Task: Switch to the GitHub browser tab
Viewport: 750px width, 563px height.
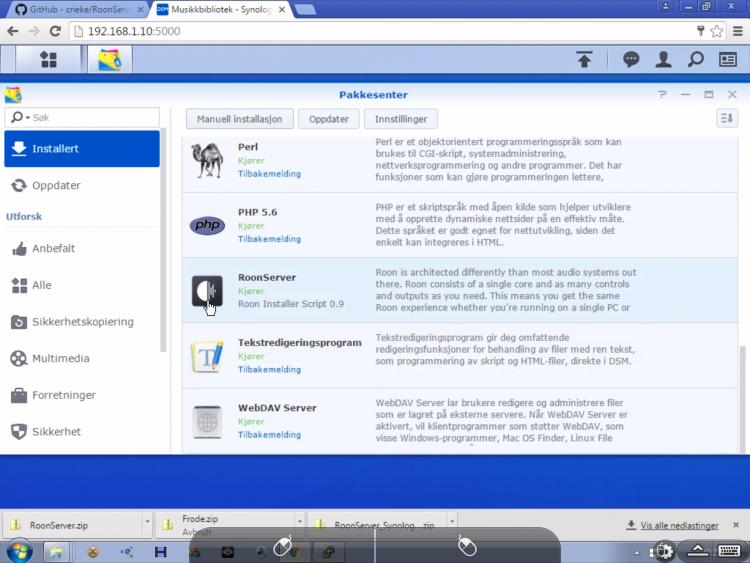Action: (x=79, y=10)
